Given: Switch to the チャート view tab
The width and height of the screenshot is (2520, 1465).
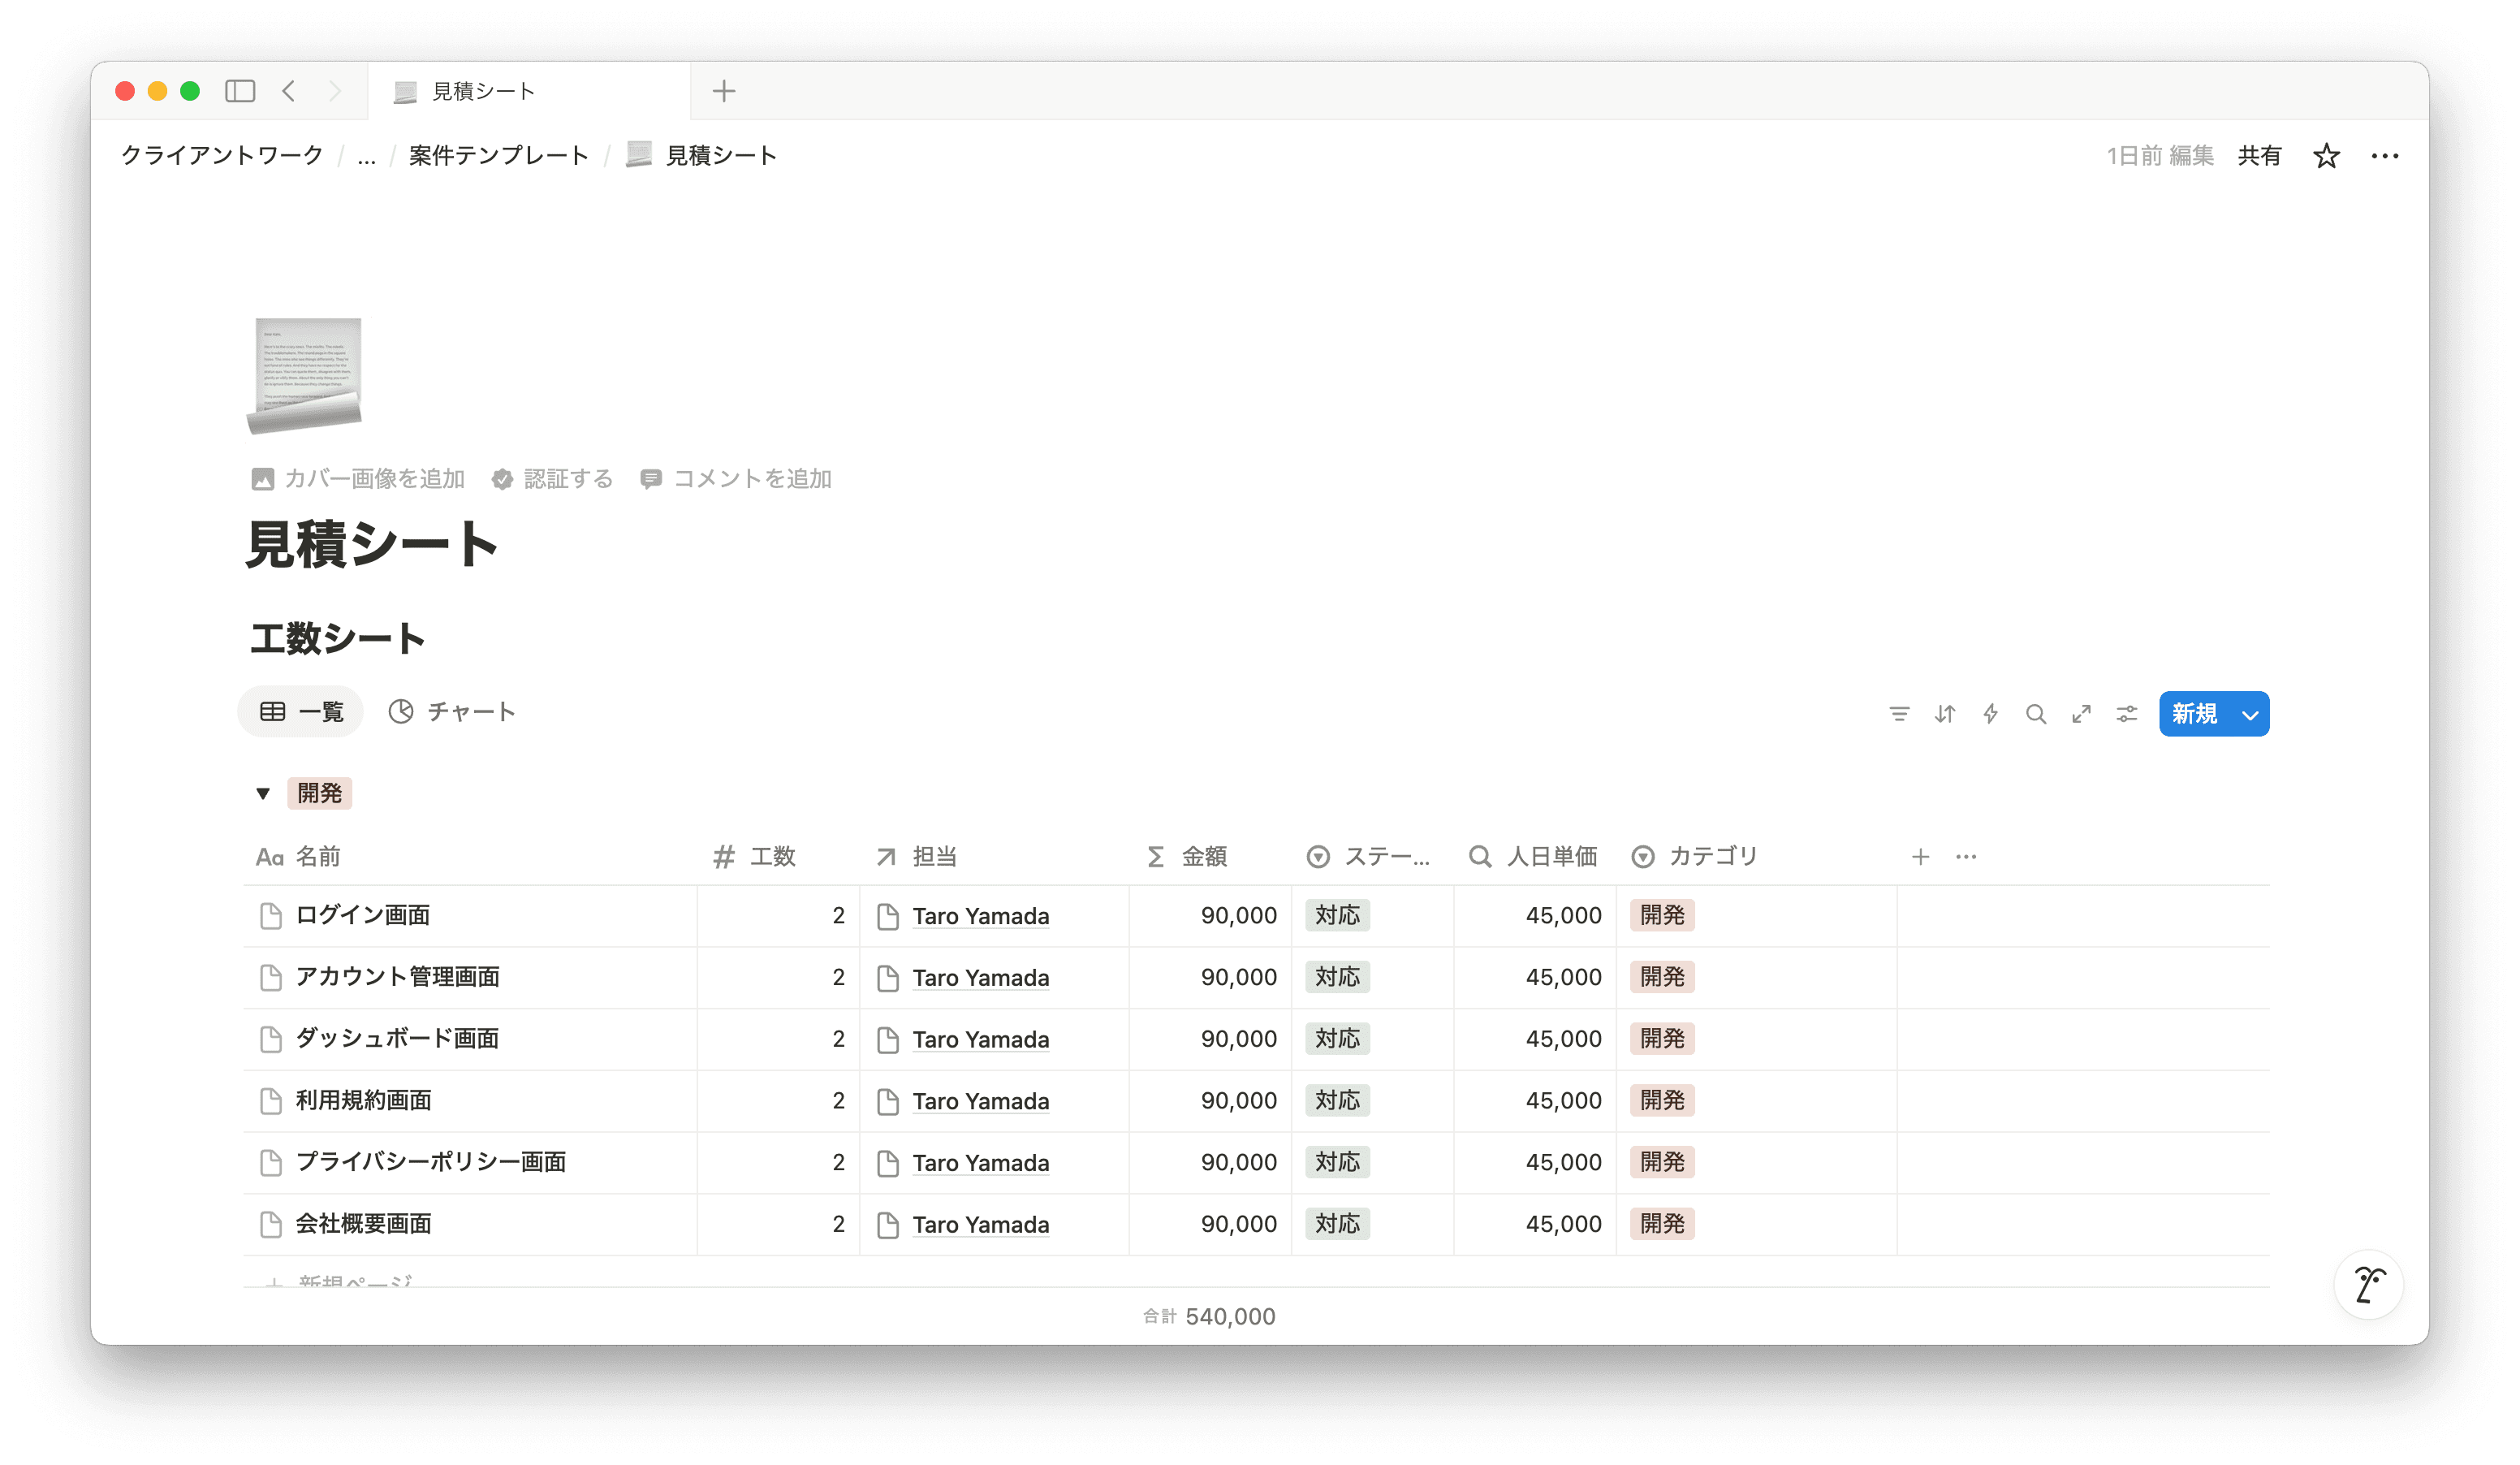Looking at the screenshot, I should tap(452, 712).
